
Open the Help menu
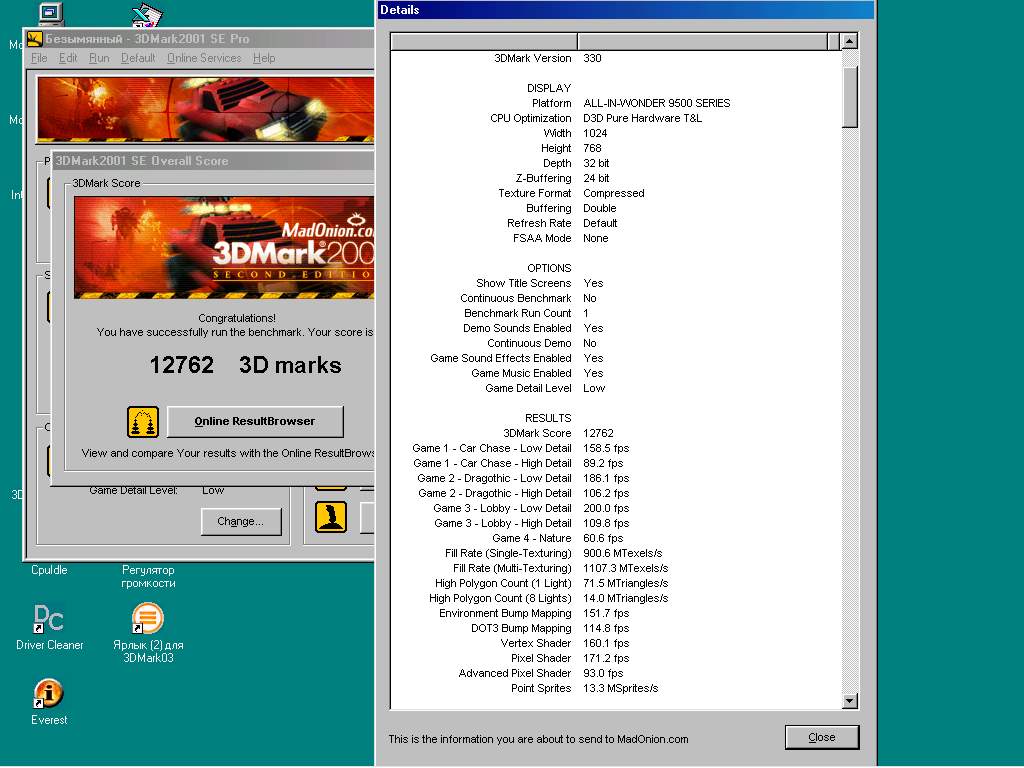264,58
